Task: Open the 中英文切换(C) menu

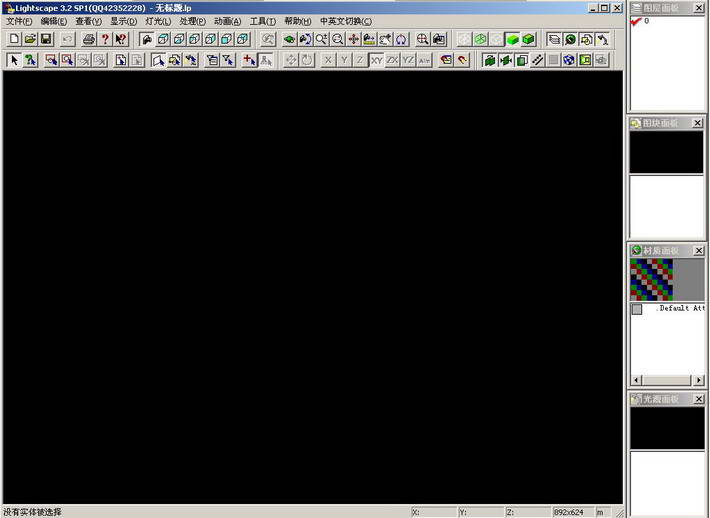Action: 346,21
